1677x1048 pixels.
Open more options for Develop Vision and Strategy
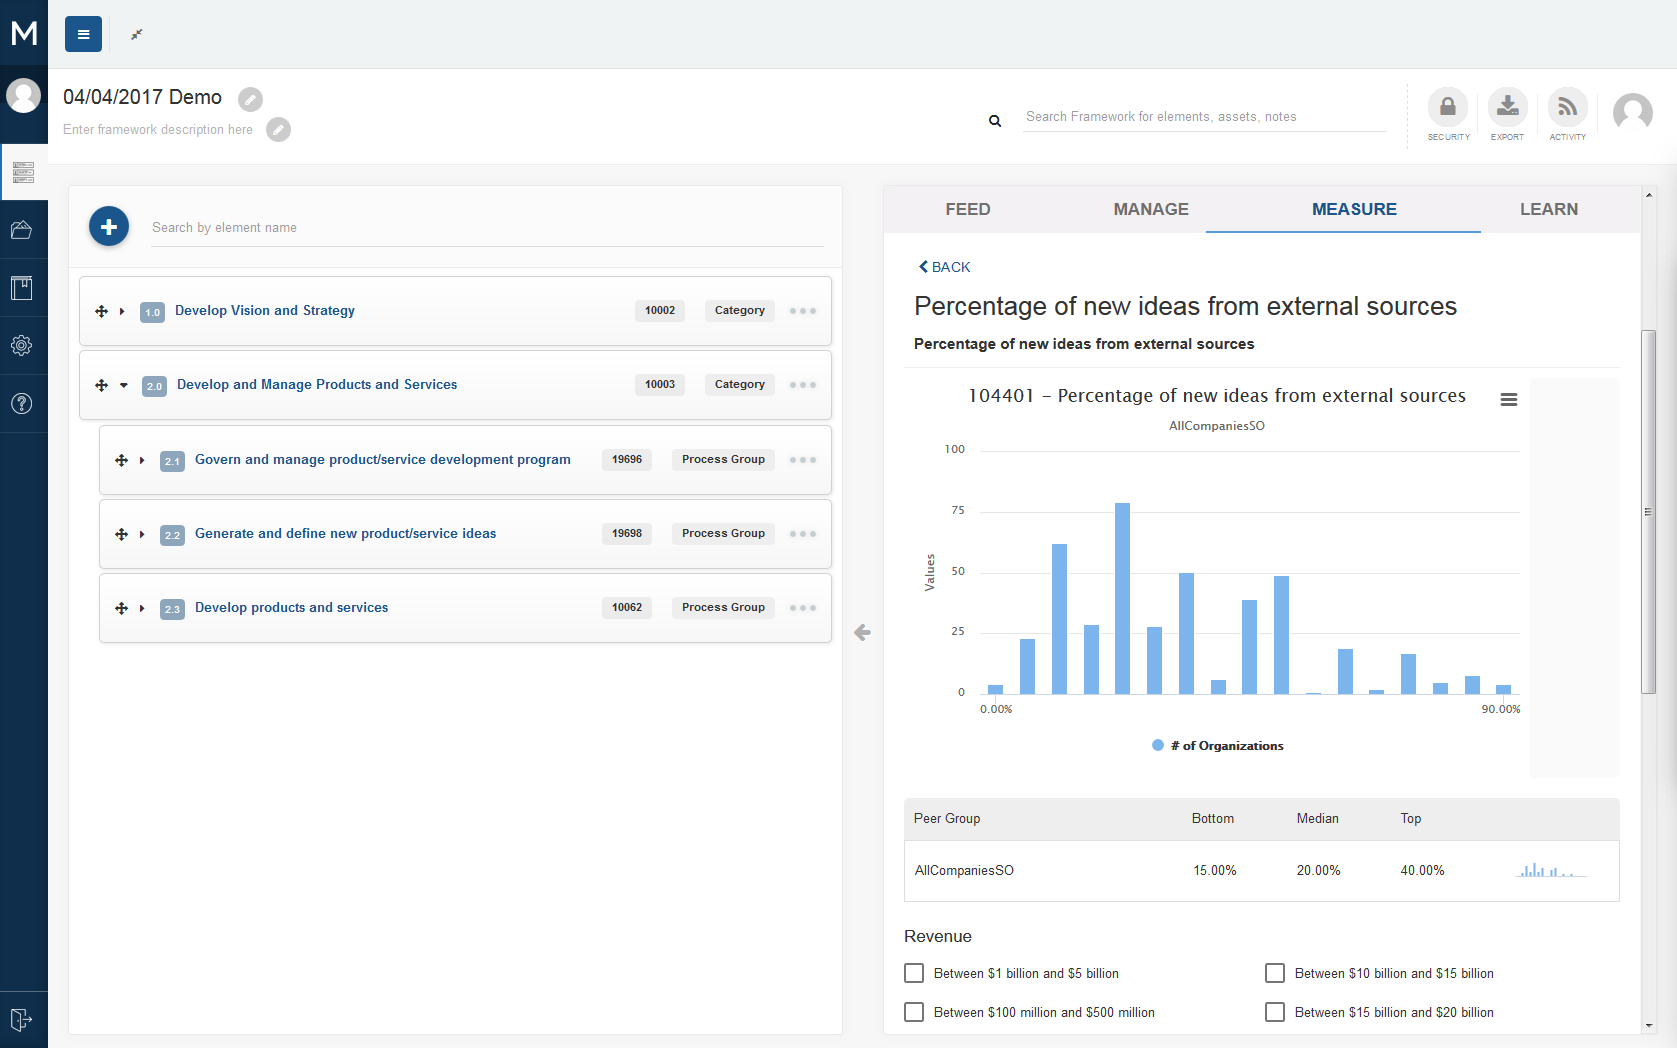[803, 311]
